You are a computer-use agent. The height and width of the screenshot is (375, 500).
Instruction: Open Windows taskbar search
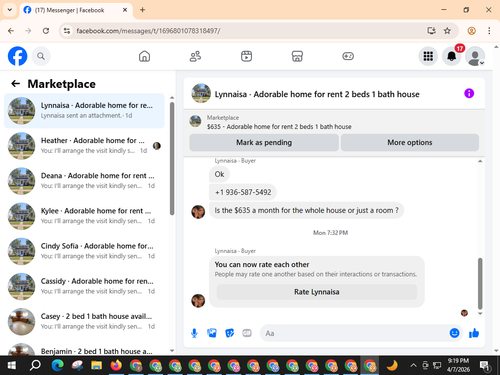click(x=35, y=366)
